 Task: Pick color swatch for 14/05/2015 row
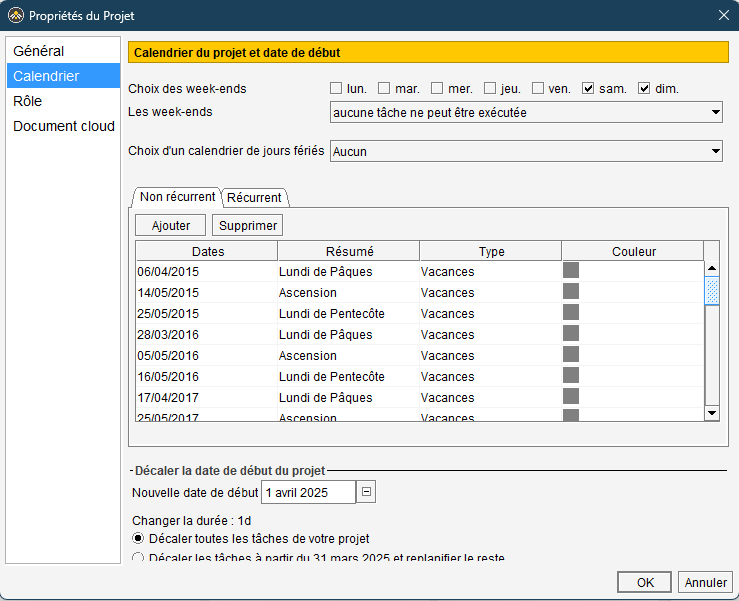click(x=571, y=291)
